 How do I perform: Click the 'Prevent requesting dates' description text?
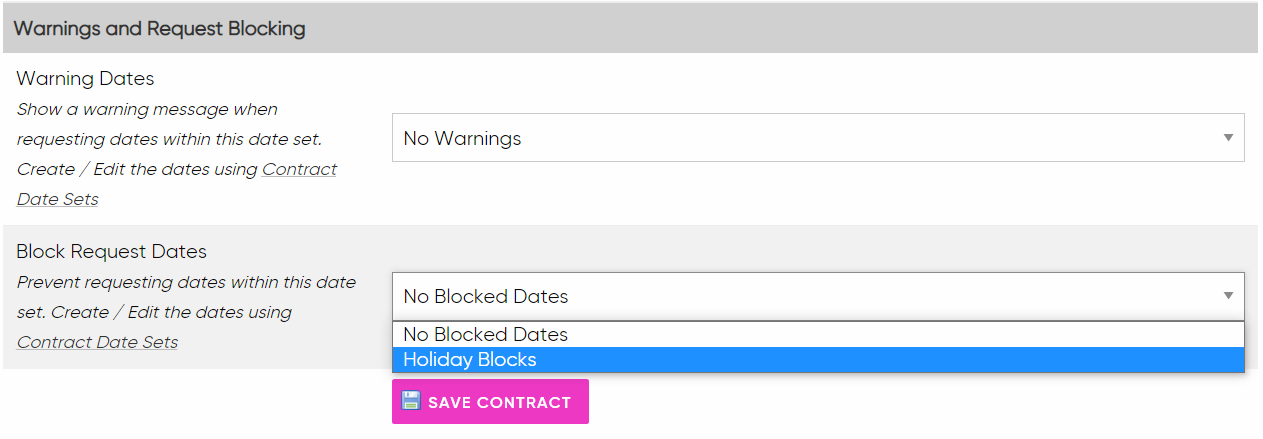pos(186,282)
